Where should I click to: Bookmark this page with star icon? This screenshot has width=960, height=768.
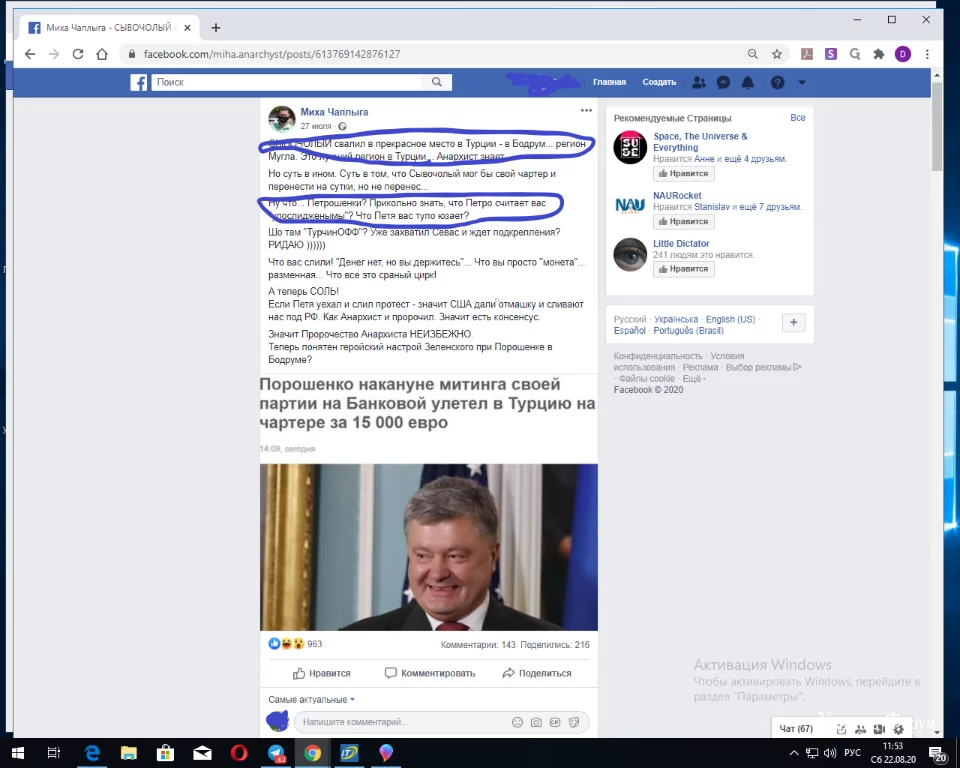coord(777,54)
